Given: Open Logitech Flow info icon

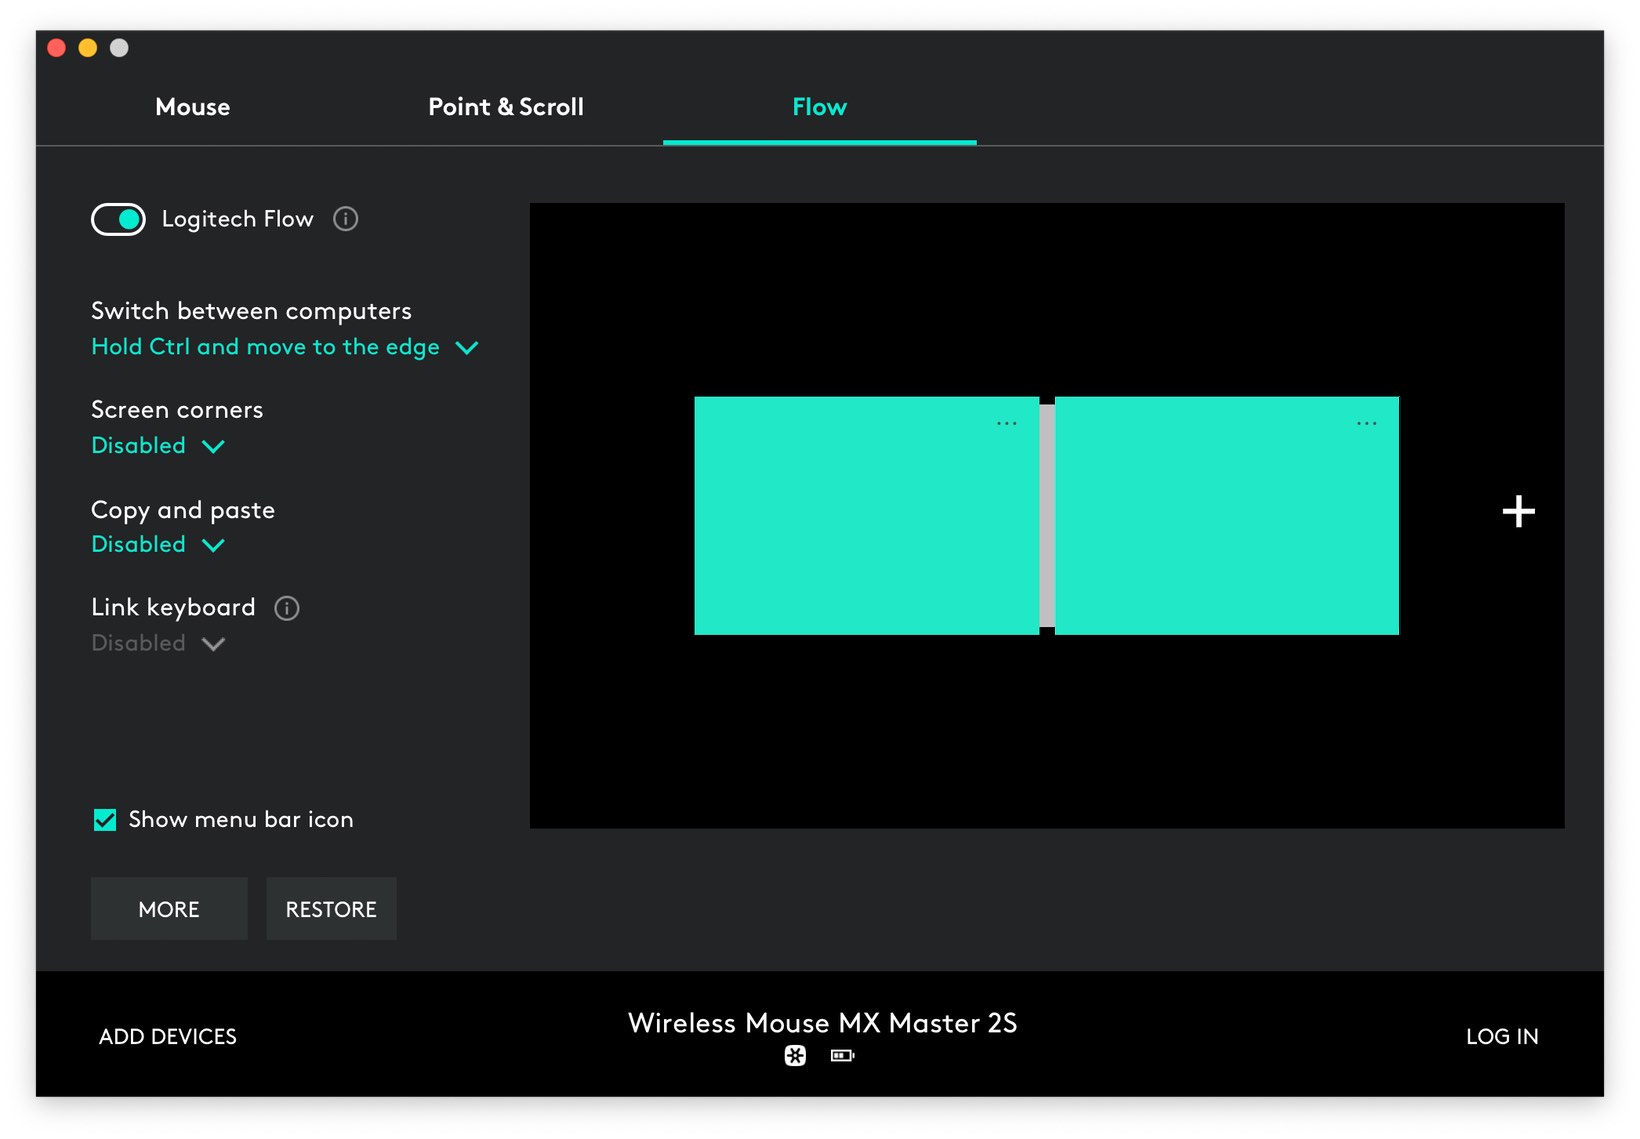Looking at the screenshot, I should [346, 219].
